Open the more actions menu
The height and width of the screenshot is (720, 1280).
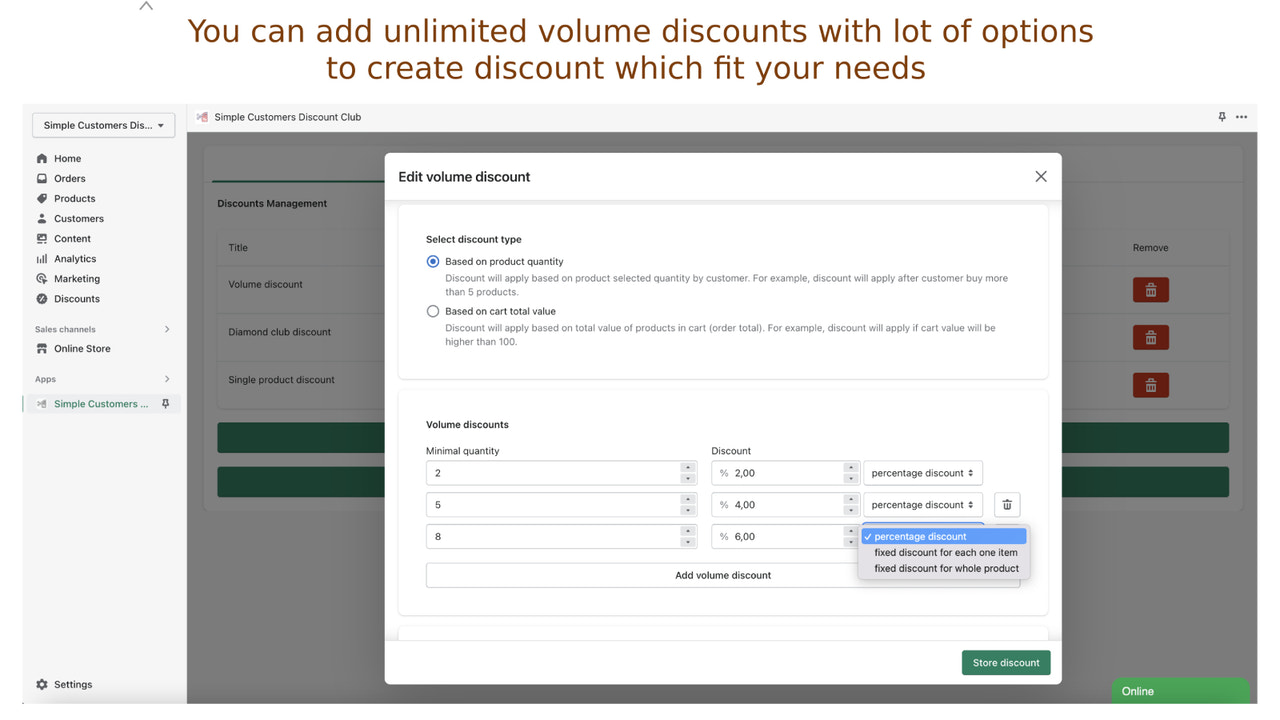click(x=1241, y=117)
